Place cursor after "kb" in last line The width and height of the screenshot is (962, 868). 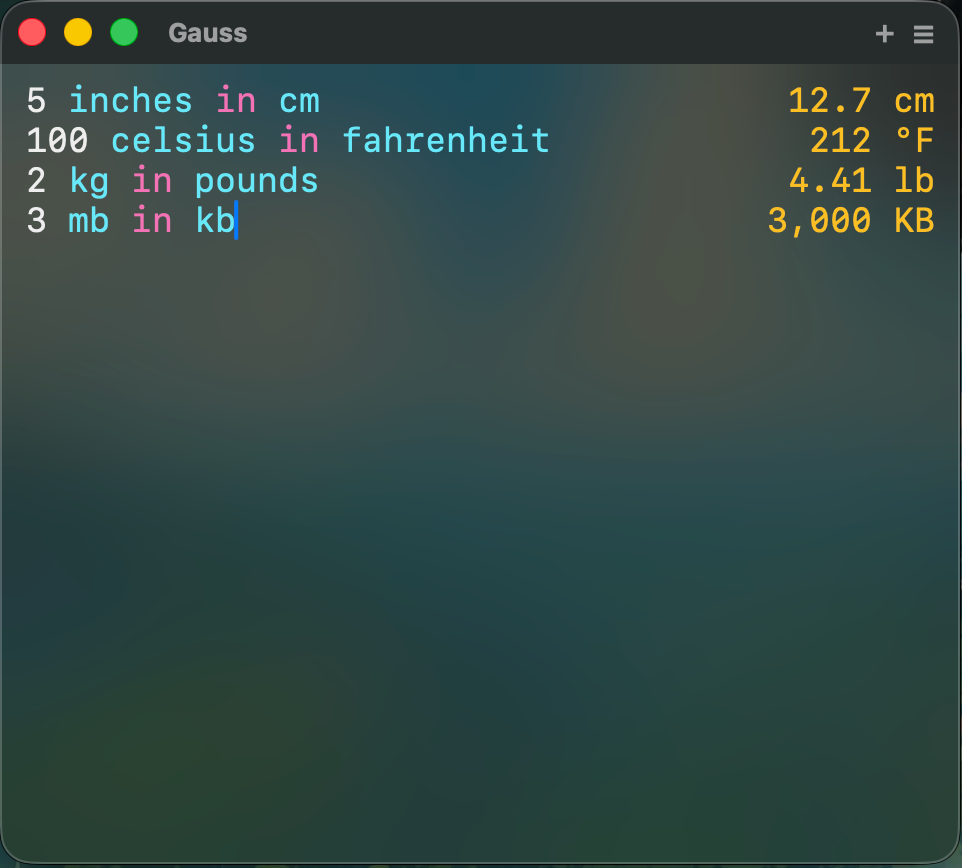[236, 220]
